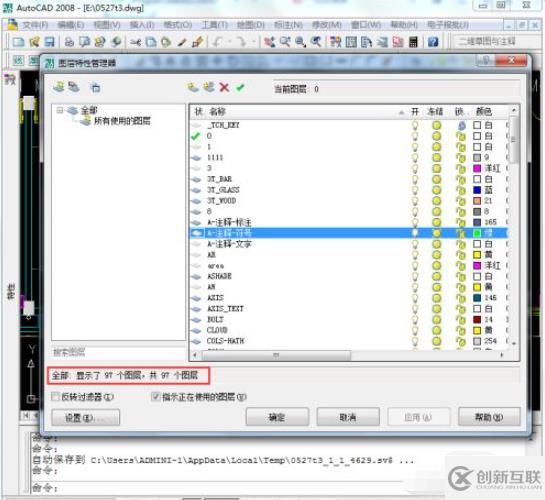Collapse the 全部 tree node in filter panel
545x500 pixels.
[60, 110]
